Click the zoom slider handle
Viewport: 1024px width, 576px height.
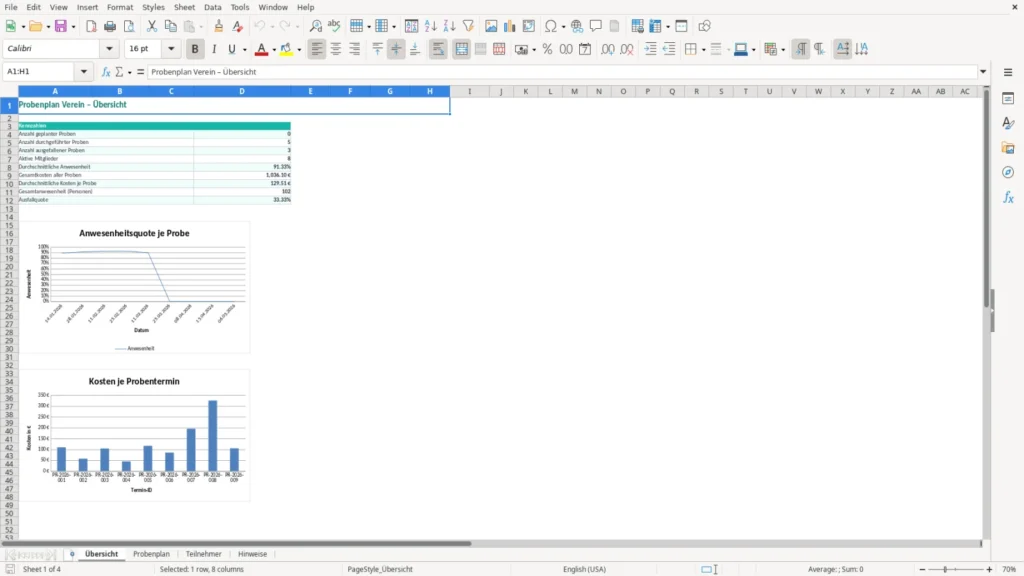point(945,569)
